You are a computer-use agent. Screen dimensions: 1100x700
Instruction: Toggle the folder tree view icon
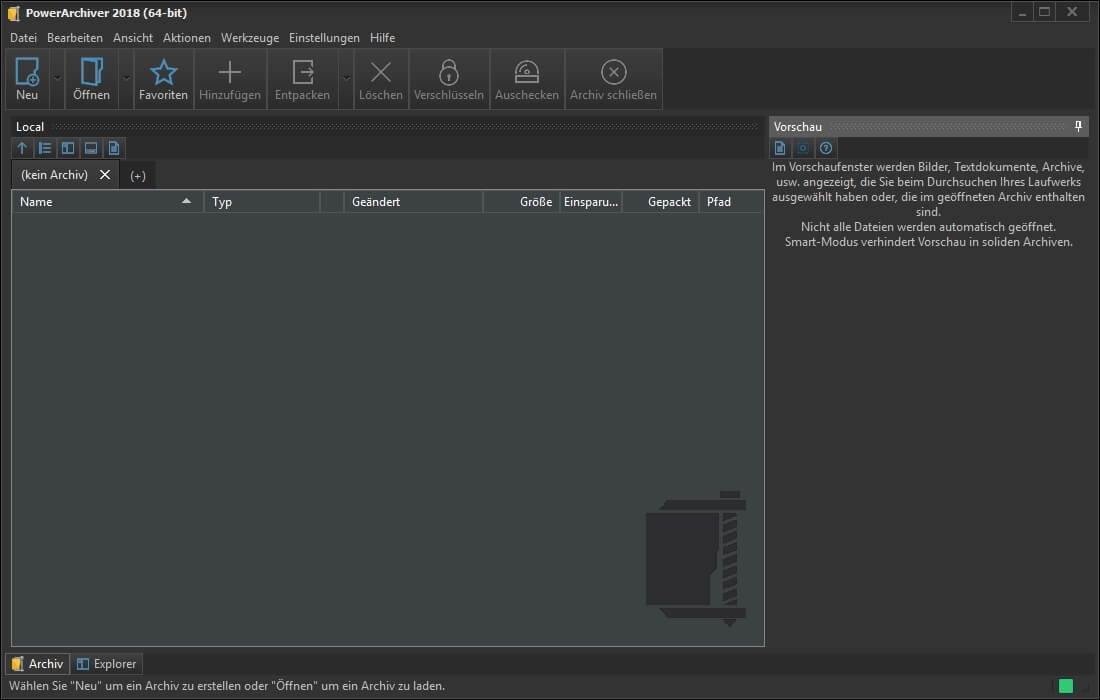pyautogui.click(x=45, y=148)
